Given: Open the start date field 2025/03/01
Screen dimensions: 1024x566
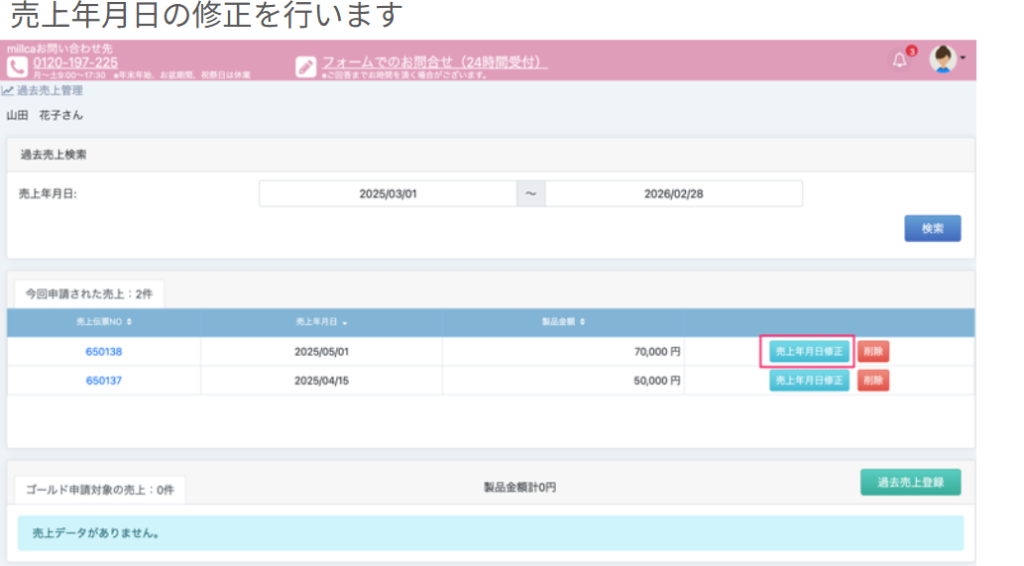Looking at the screenshot, I should pos(388,194).
